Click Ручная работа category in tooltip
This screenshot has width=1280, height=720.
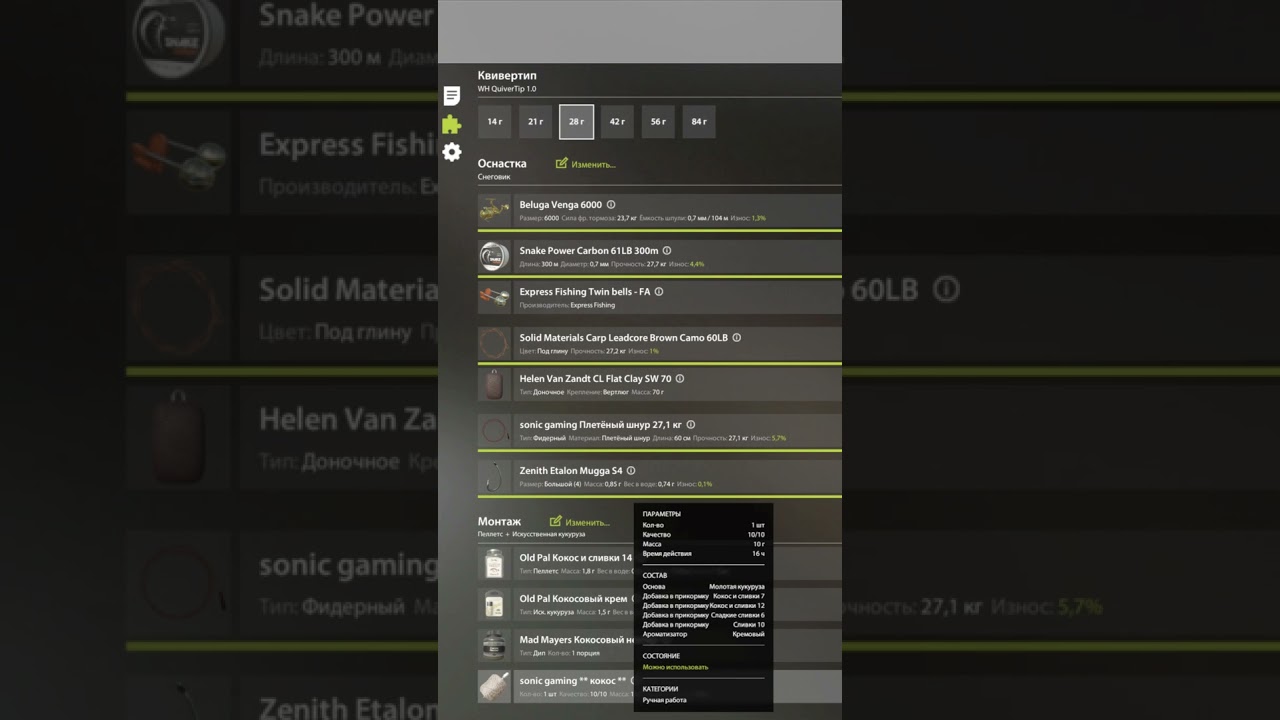[664, 700]
